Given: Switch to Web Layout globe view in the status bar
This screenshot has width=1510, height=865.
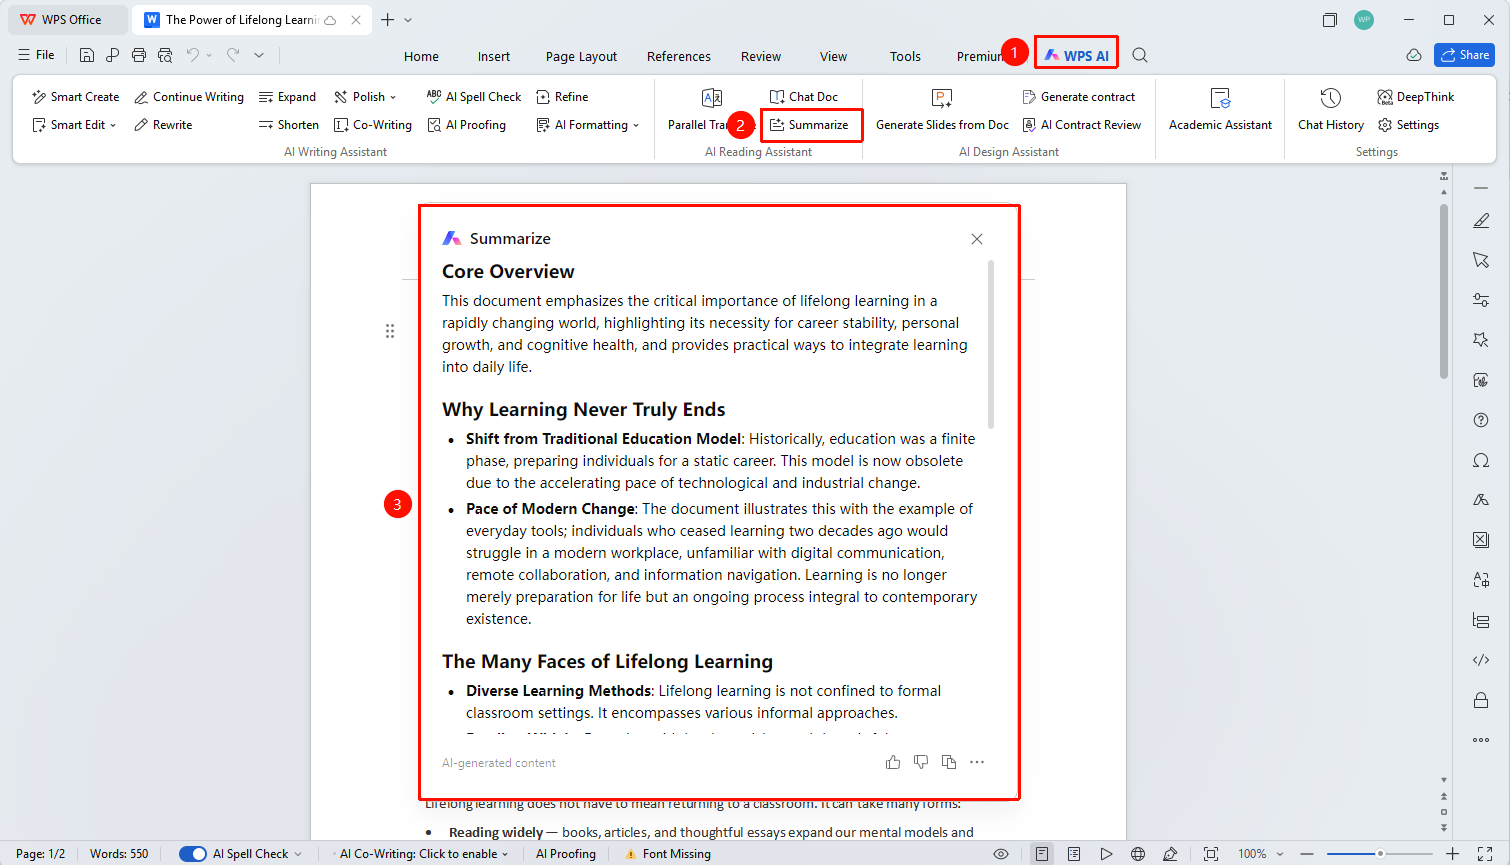Looking at the screenshot, I should click(x=1138, y=854).
